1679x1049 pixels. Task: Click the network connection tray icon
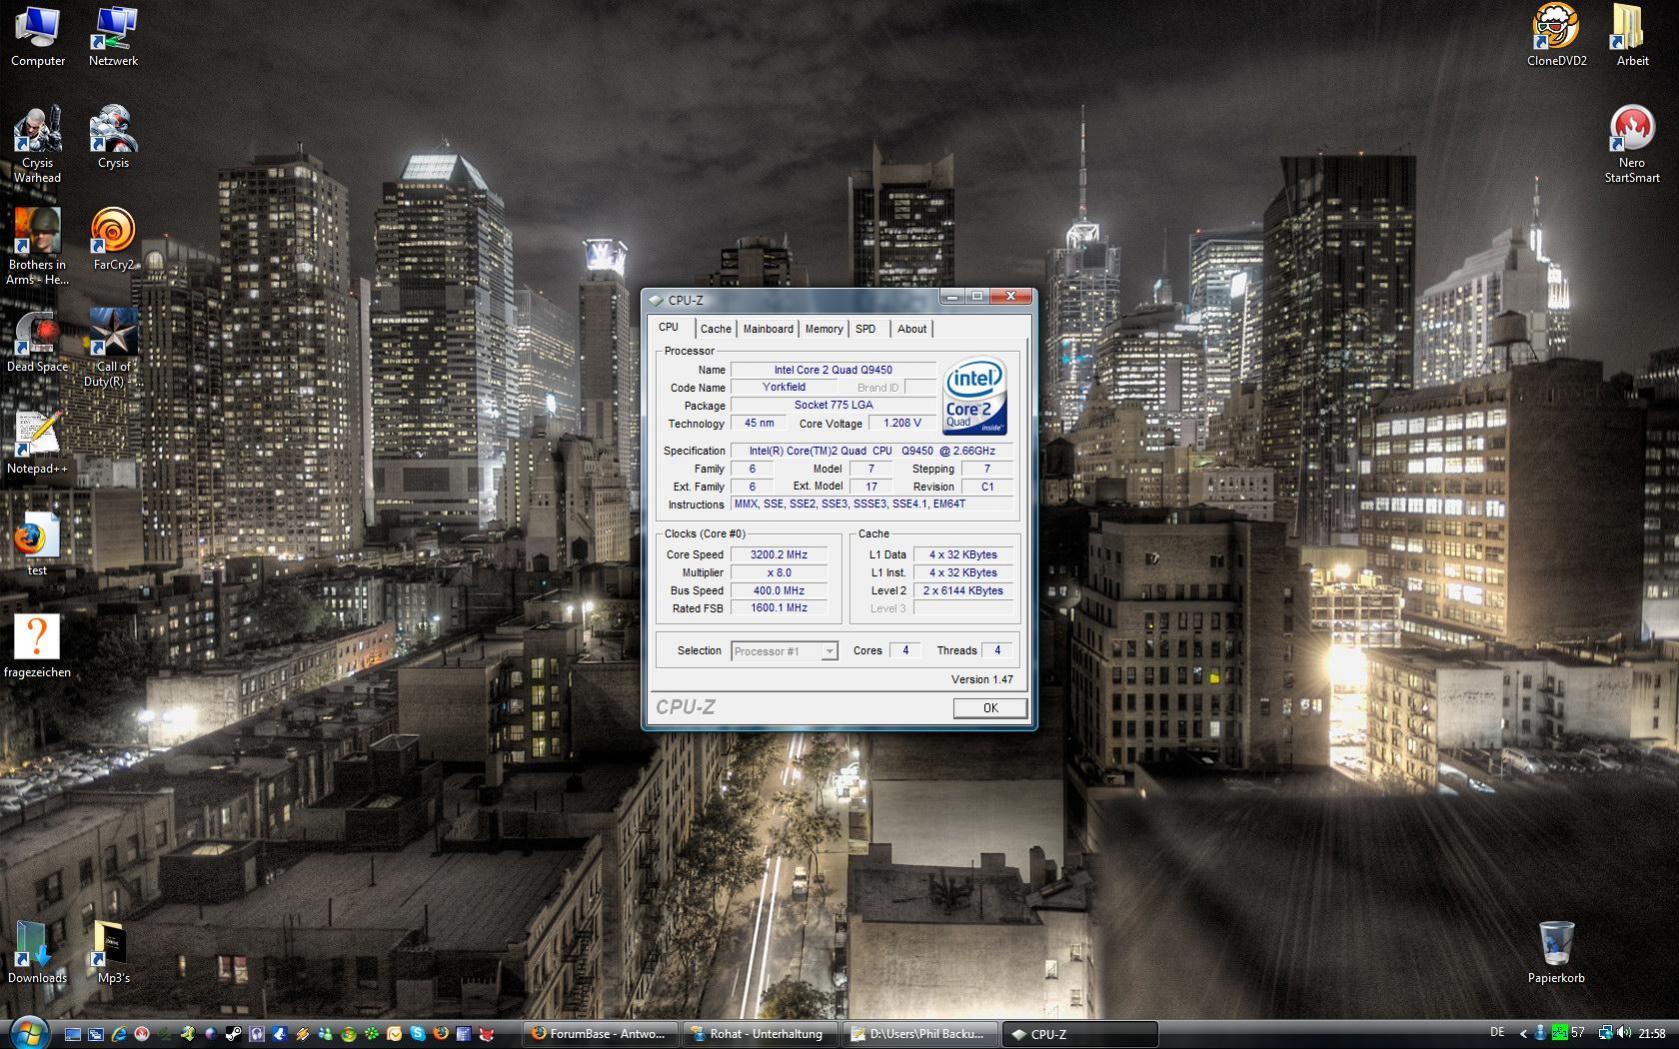coord(1605,1033)
